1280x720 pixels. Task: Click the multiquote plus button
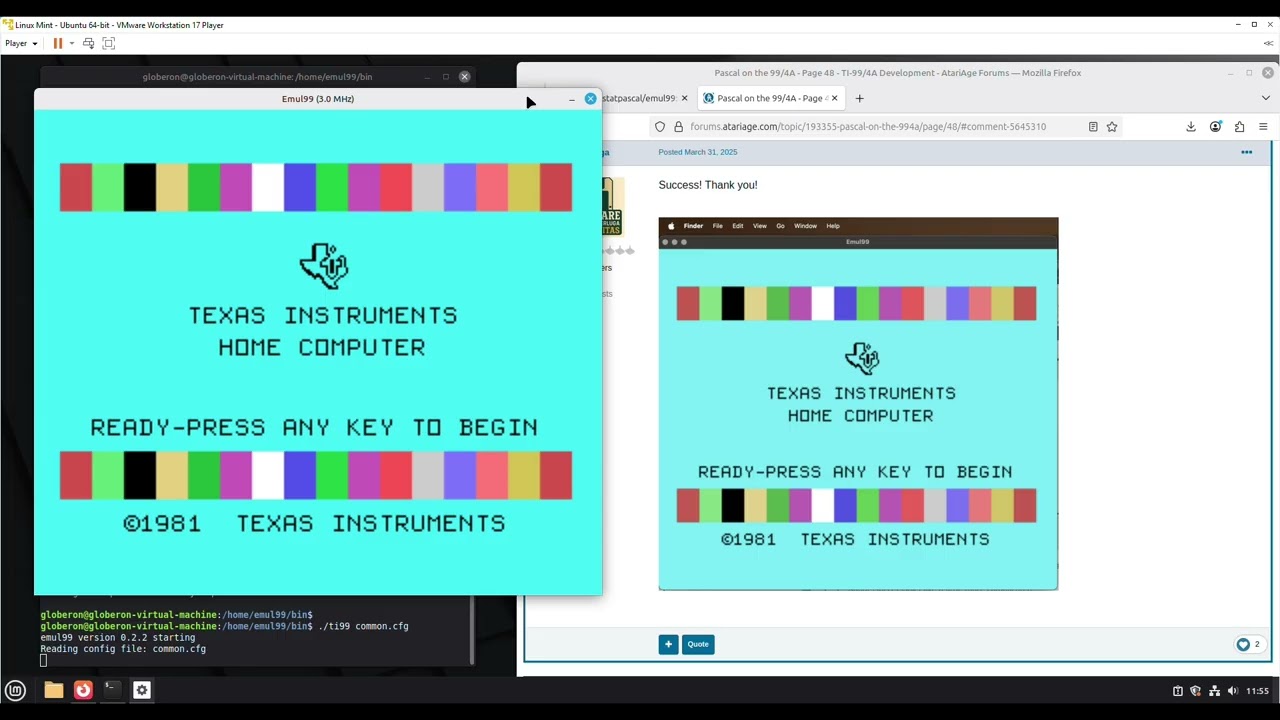click(668, 644)
